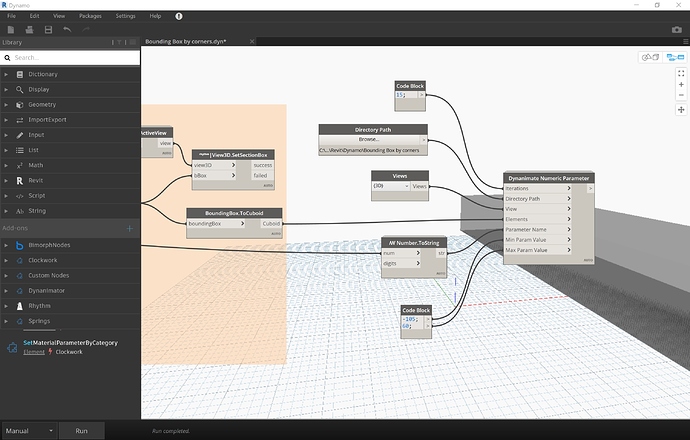
Task: Expand the Dynanimator add-on
Action: coord(6,291)
